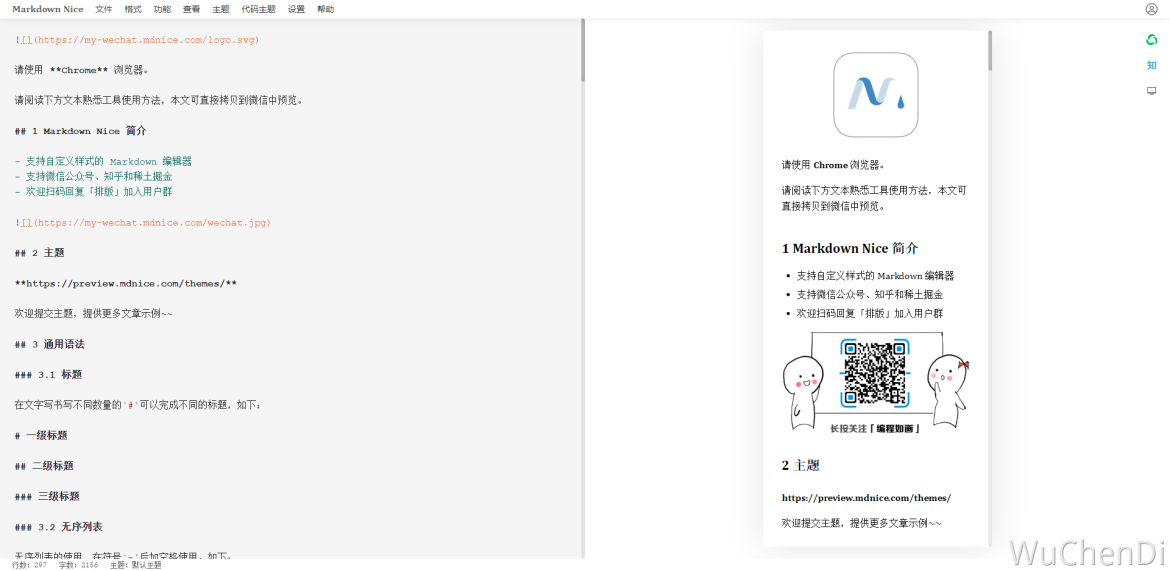The width and height of the screenshot is (1170, 571).
Task: Copy to Zhihu with 知 icon
Action: click(1151, 66)
